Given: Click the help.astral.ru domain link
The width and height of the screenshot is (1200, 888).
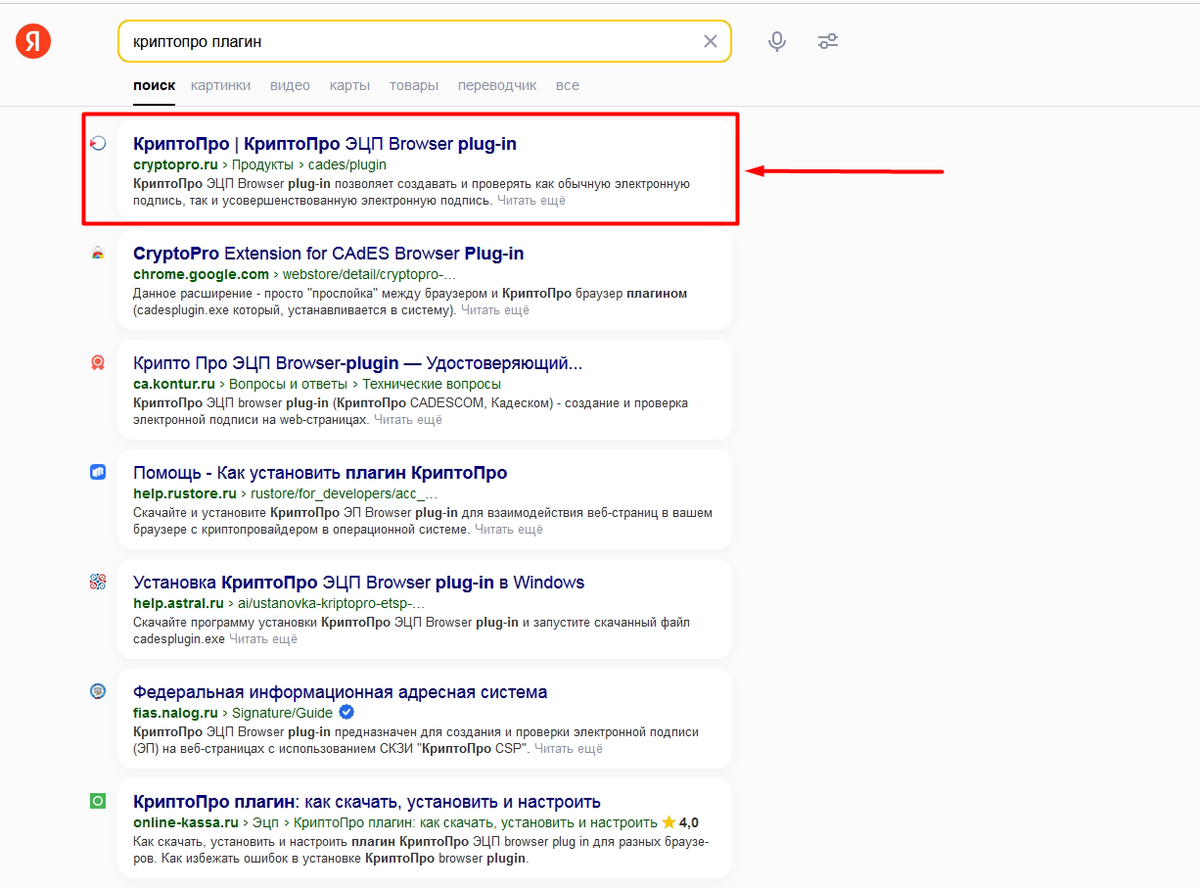Looking at the screenshot, I should pos(178,603).
